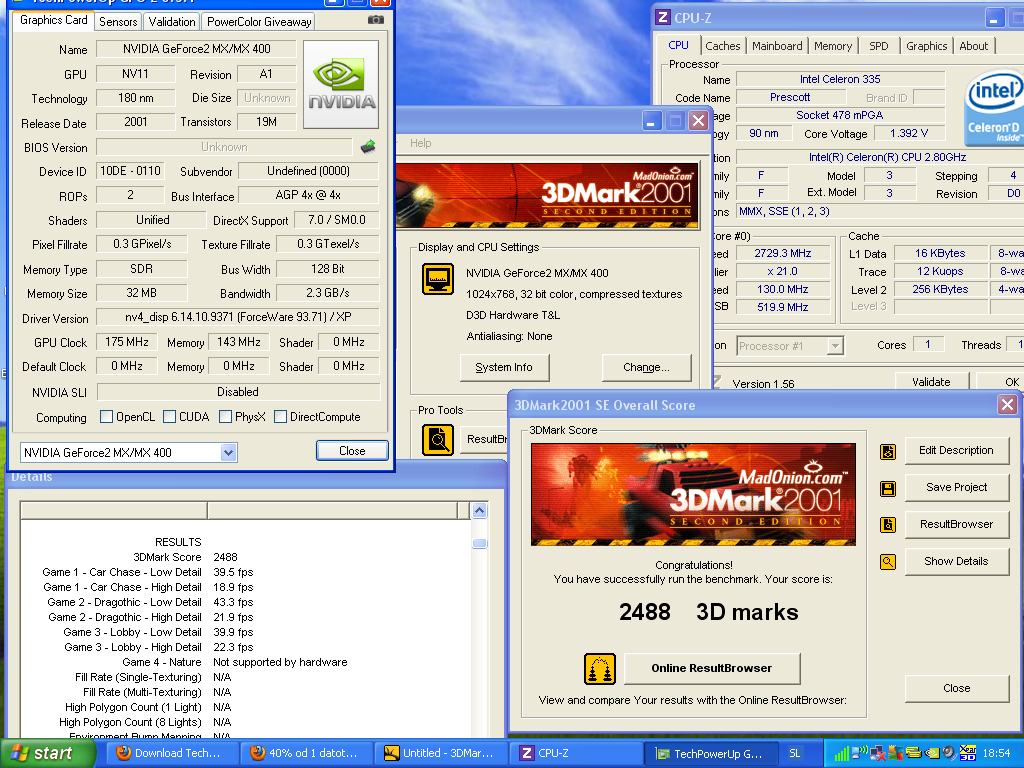Click the Details scrollbar up arrow
This screenshot has width=1024, height=768.
479,511
